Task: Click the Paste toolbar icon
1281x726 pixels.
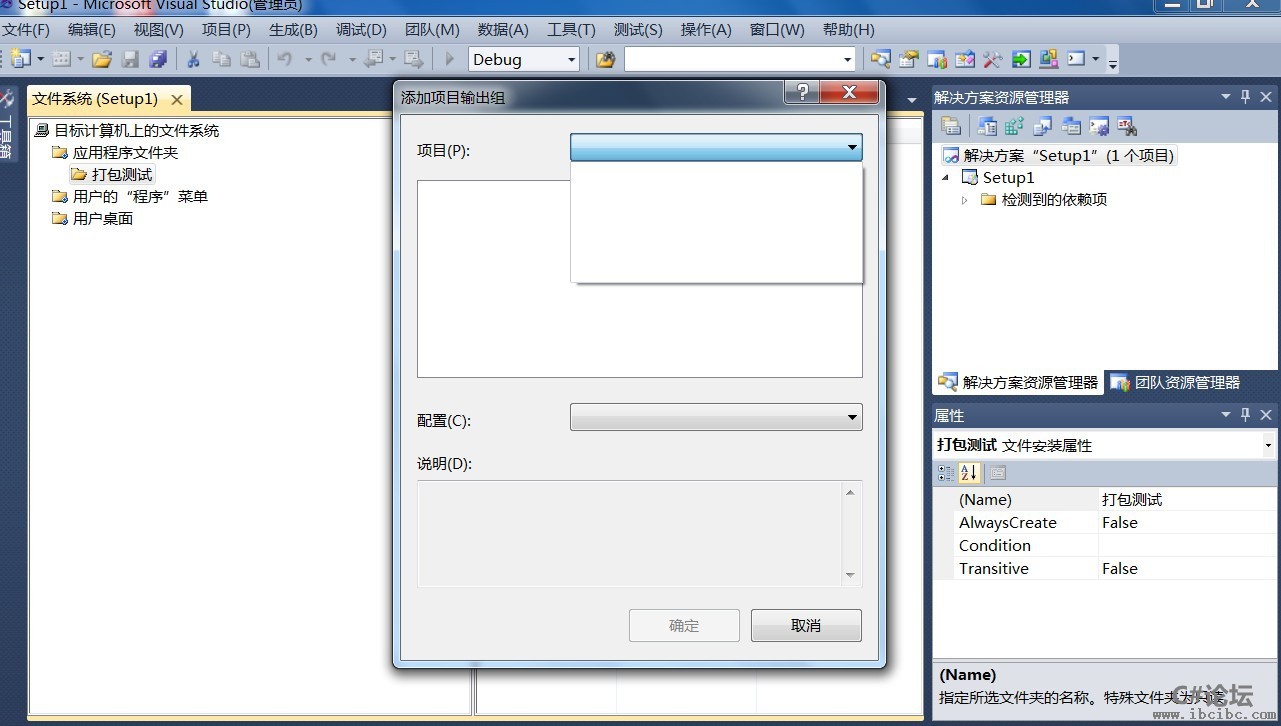Action: 250,60
